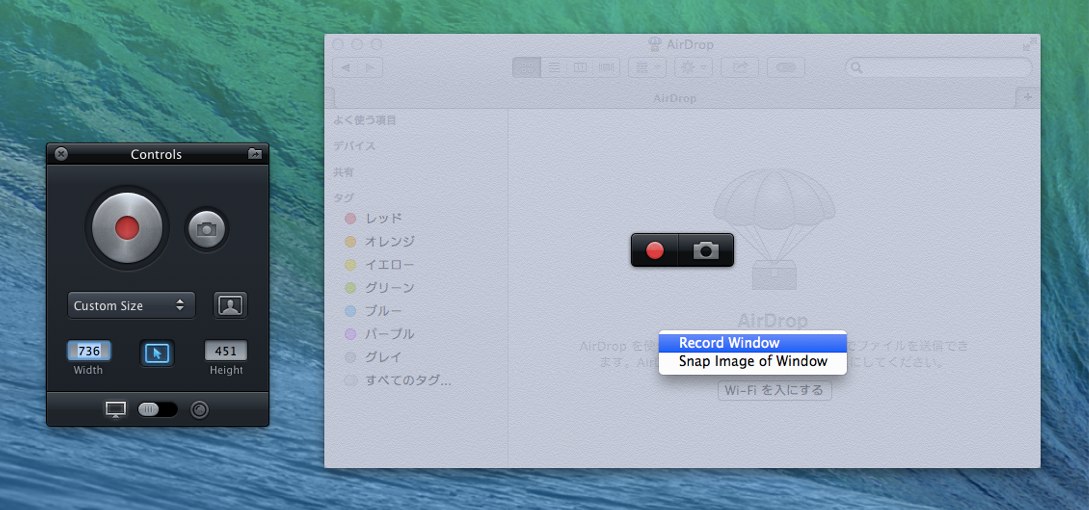Take a snapshot using the Controls camera button
The image size is (1089, 510).
pyautogui.click(x=206, y=229)
